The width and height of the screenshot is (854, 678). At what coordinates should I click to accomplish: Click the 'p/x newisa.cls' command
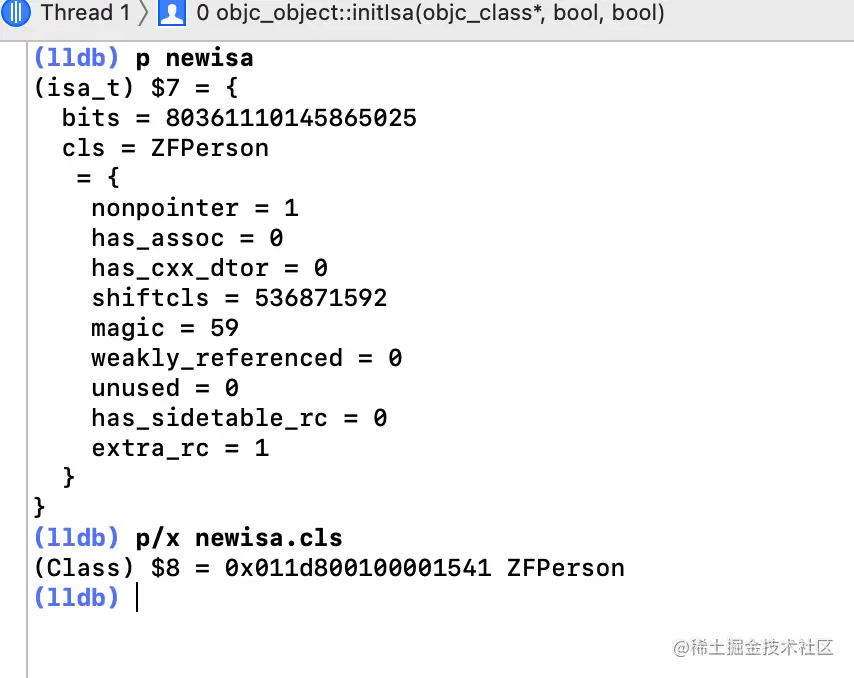(239, 538)
